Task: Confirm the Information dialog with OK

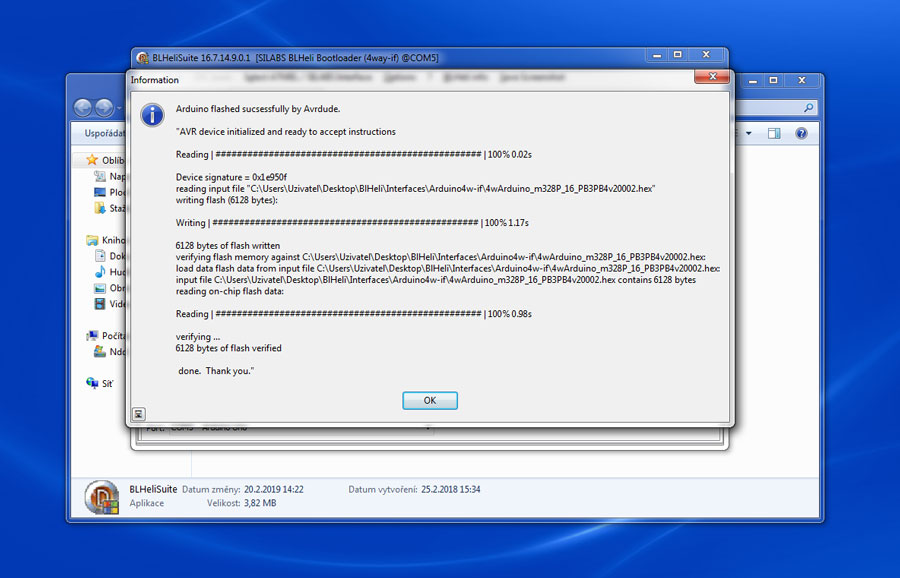Action: click(x=429, y=401)
